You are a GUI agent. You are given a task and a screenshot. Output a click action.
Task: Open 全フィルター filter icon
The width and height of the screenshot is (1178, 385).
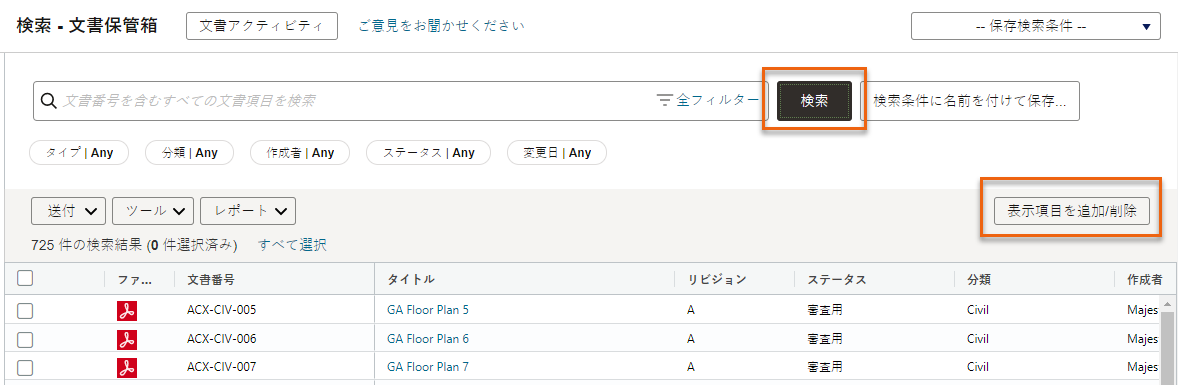click(664, 101)
